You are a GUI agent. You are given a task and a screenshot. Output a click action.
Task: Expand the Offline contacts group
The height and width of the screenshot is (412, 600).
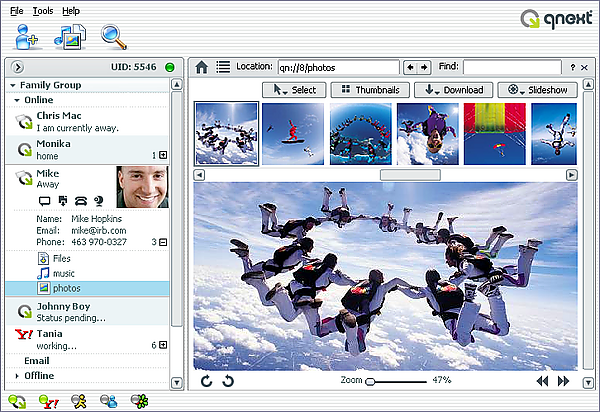click(x=17, y=376)
